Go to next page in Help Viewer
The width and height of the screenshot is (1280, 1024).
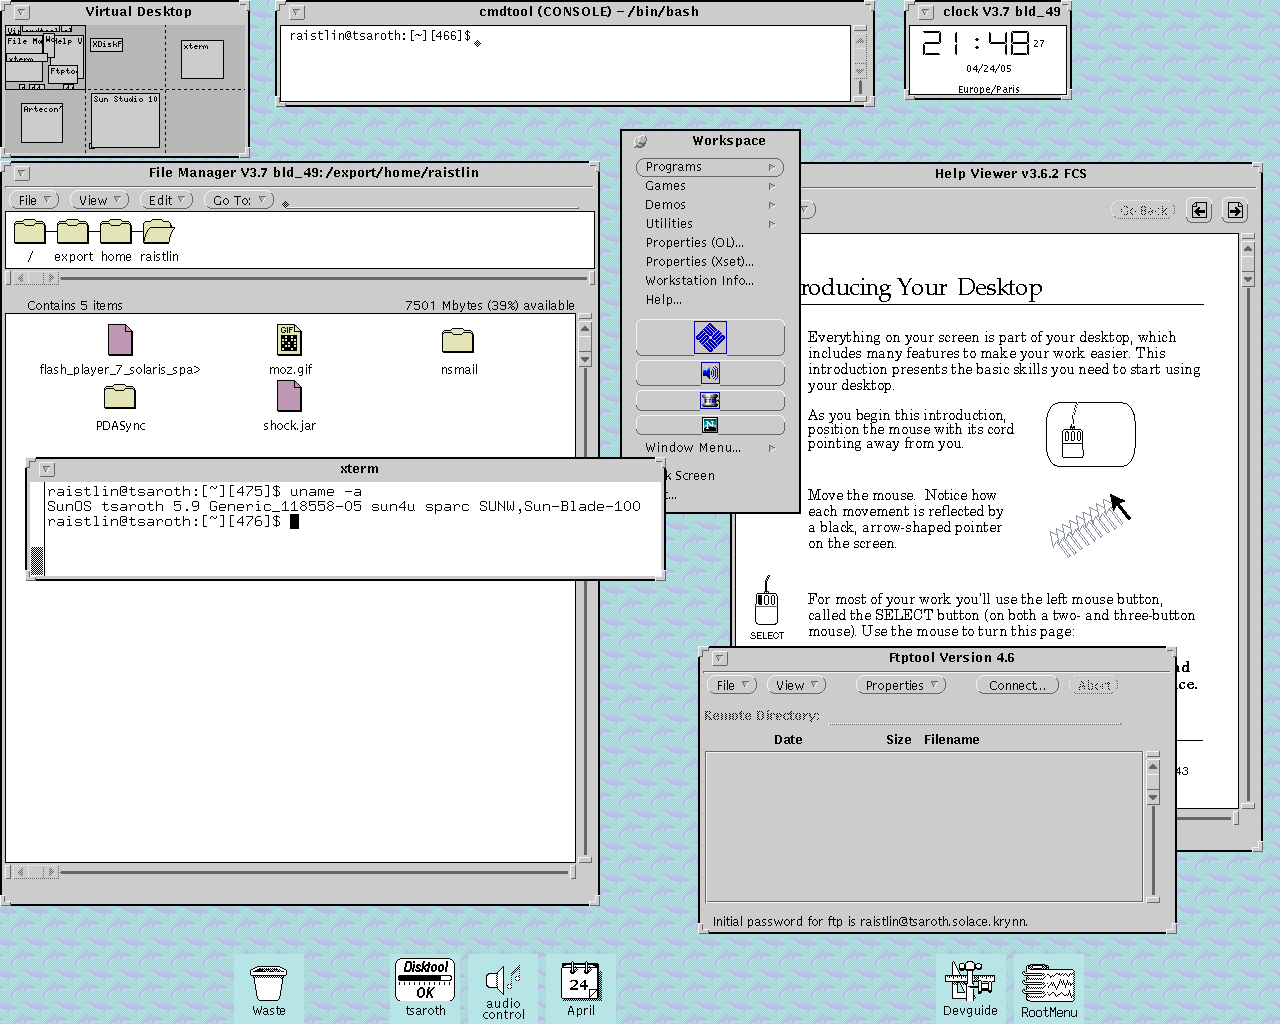point(1235,210)
